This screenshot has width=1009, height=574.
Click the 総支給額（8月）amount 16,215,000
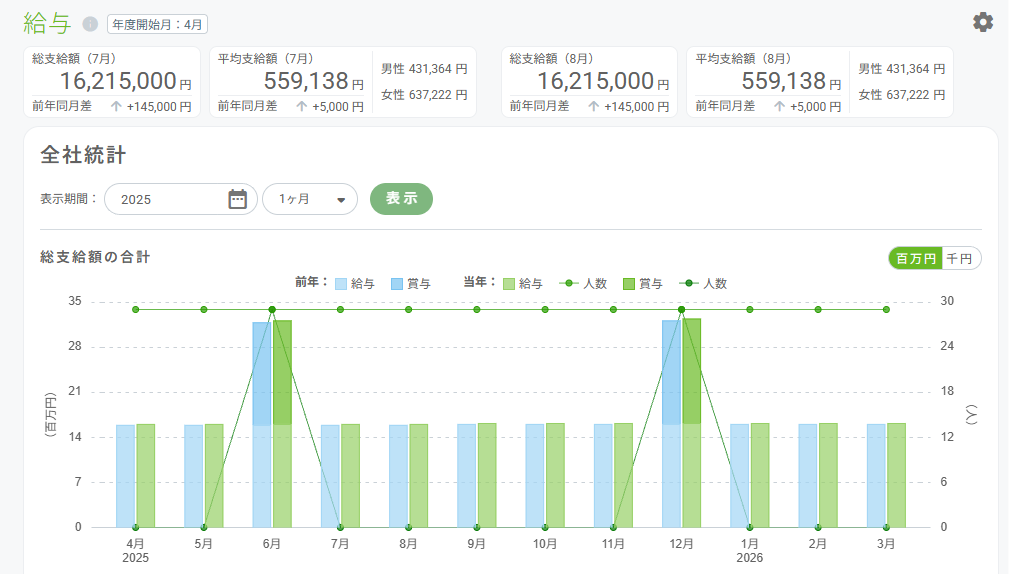pos(595,81)
